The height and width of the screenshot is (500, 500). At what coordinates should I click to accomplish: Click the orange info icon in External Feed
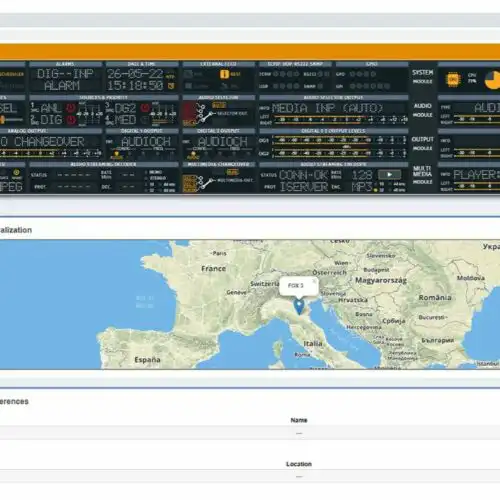click(224, 74)
